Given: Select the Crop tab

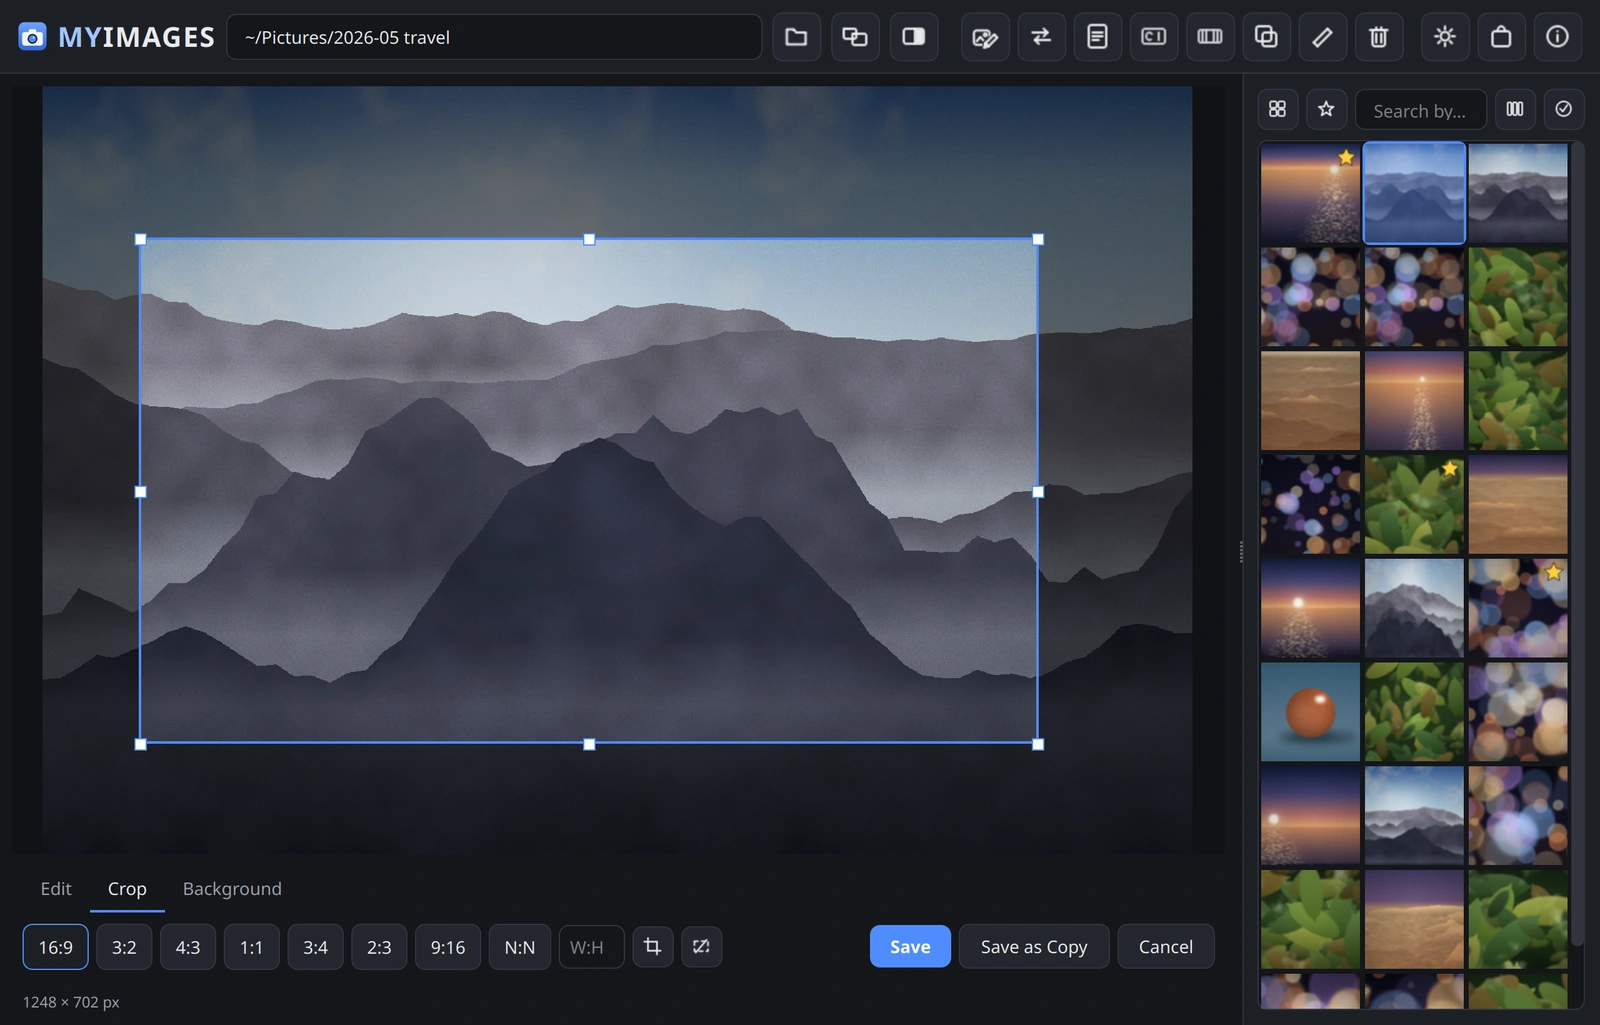Looking at the screenshot, I should click(127, 889).
